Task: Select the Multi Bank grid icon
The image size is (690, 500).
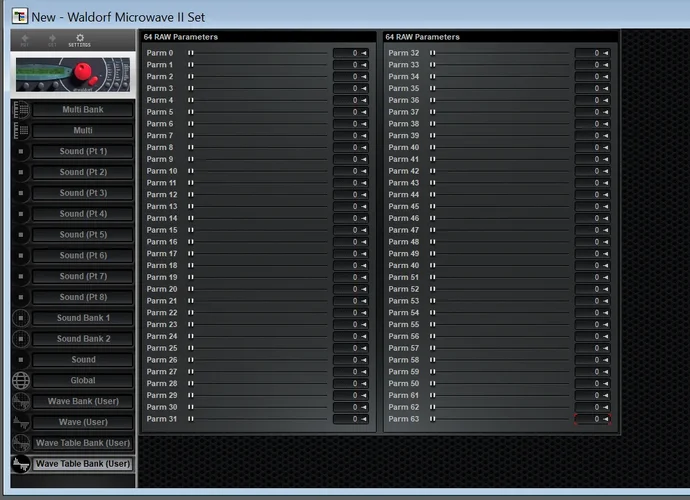Action: click(x=21, y=110)
